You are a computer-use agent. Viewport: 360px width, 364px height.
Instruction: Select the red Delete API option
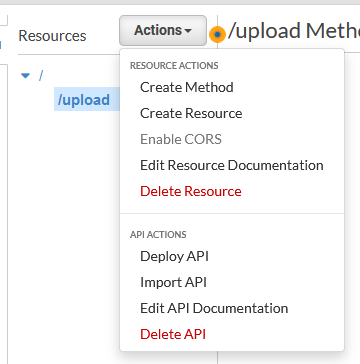173,334
